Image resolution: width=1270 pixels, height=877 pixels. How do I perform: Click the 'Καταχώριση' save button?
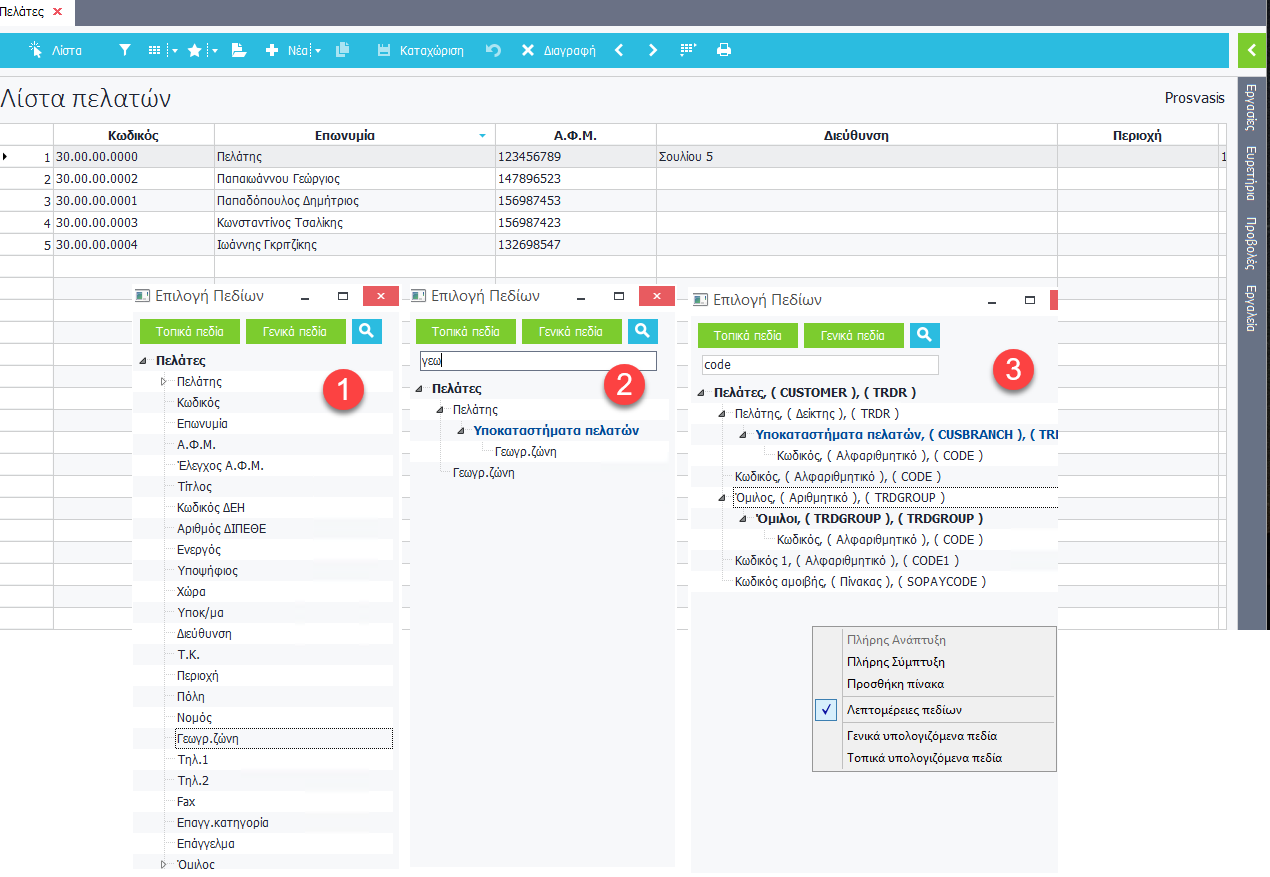[420, 50]
